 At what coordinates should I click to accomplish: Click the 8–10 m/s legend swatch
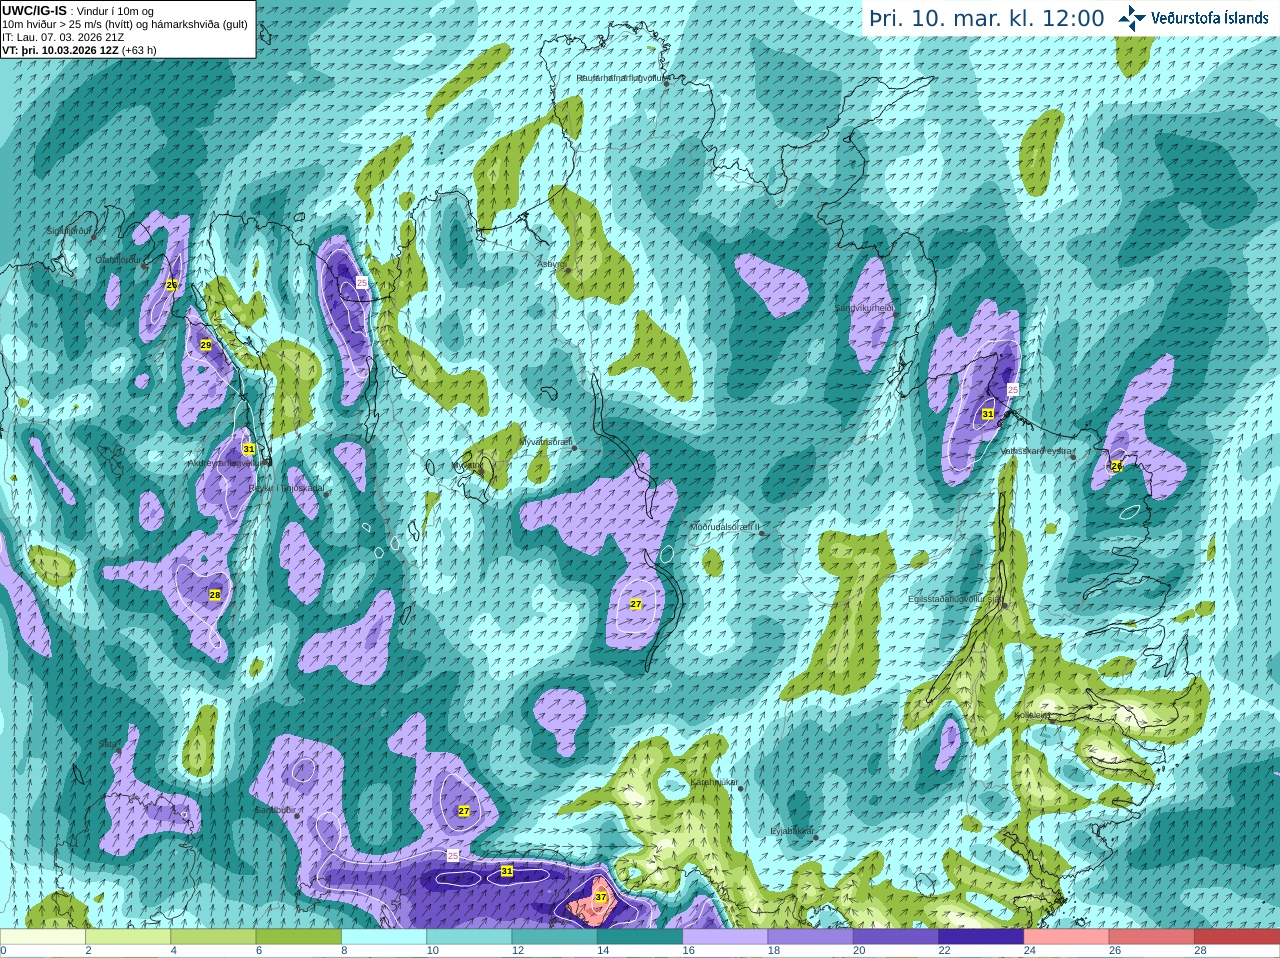click(x=384, y=937)
